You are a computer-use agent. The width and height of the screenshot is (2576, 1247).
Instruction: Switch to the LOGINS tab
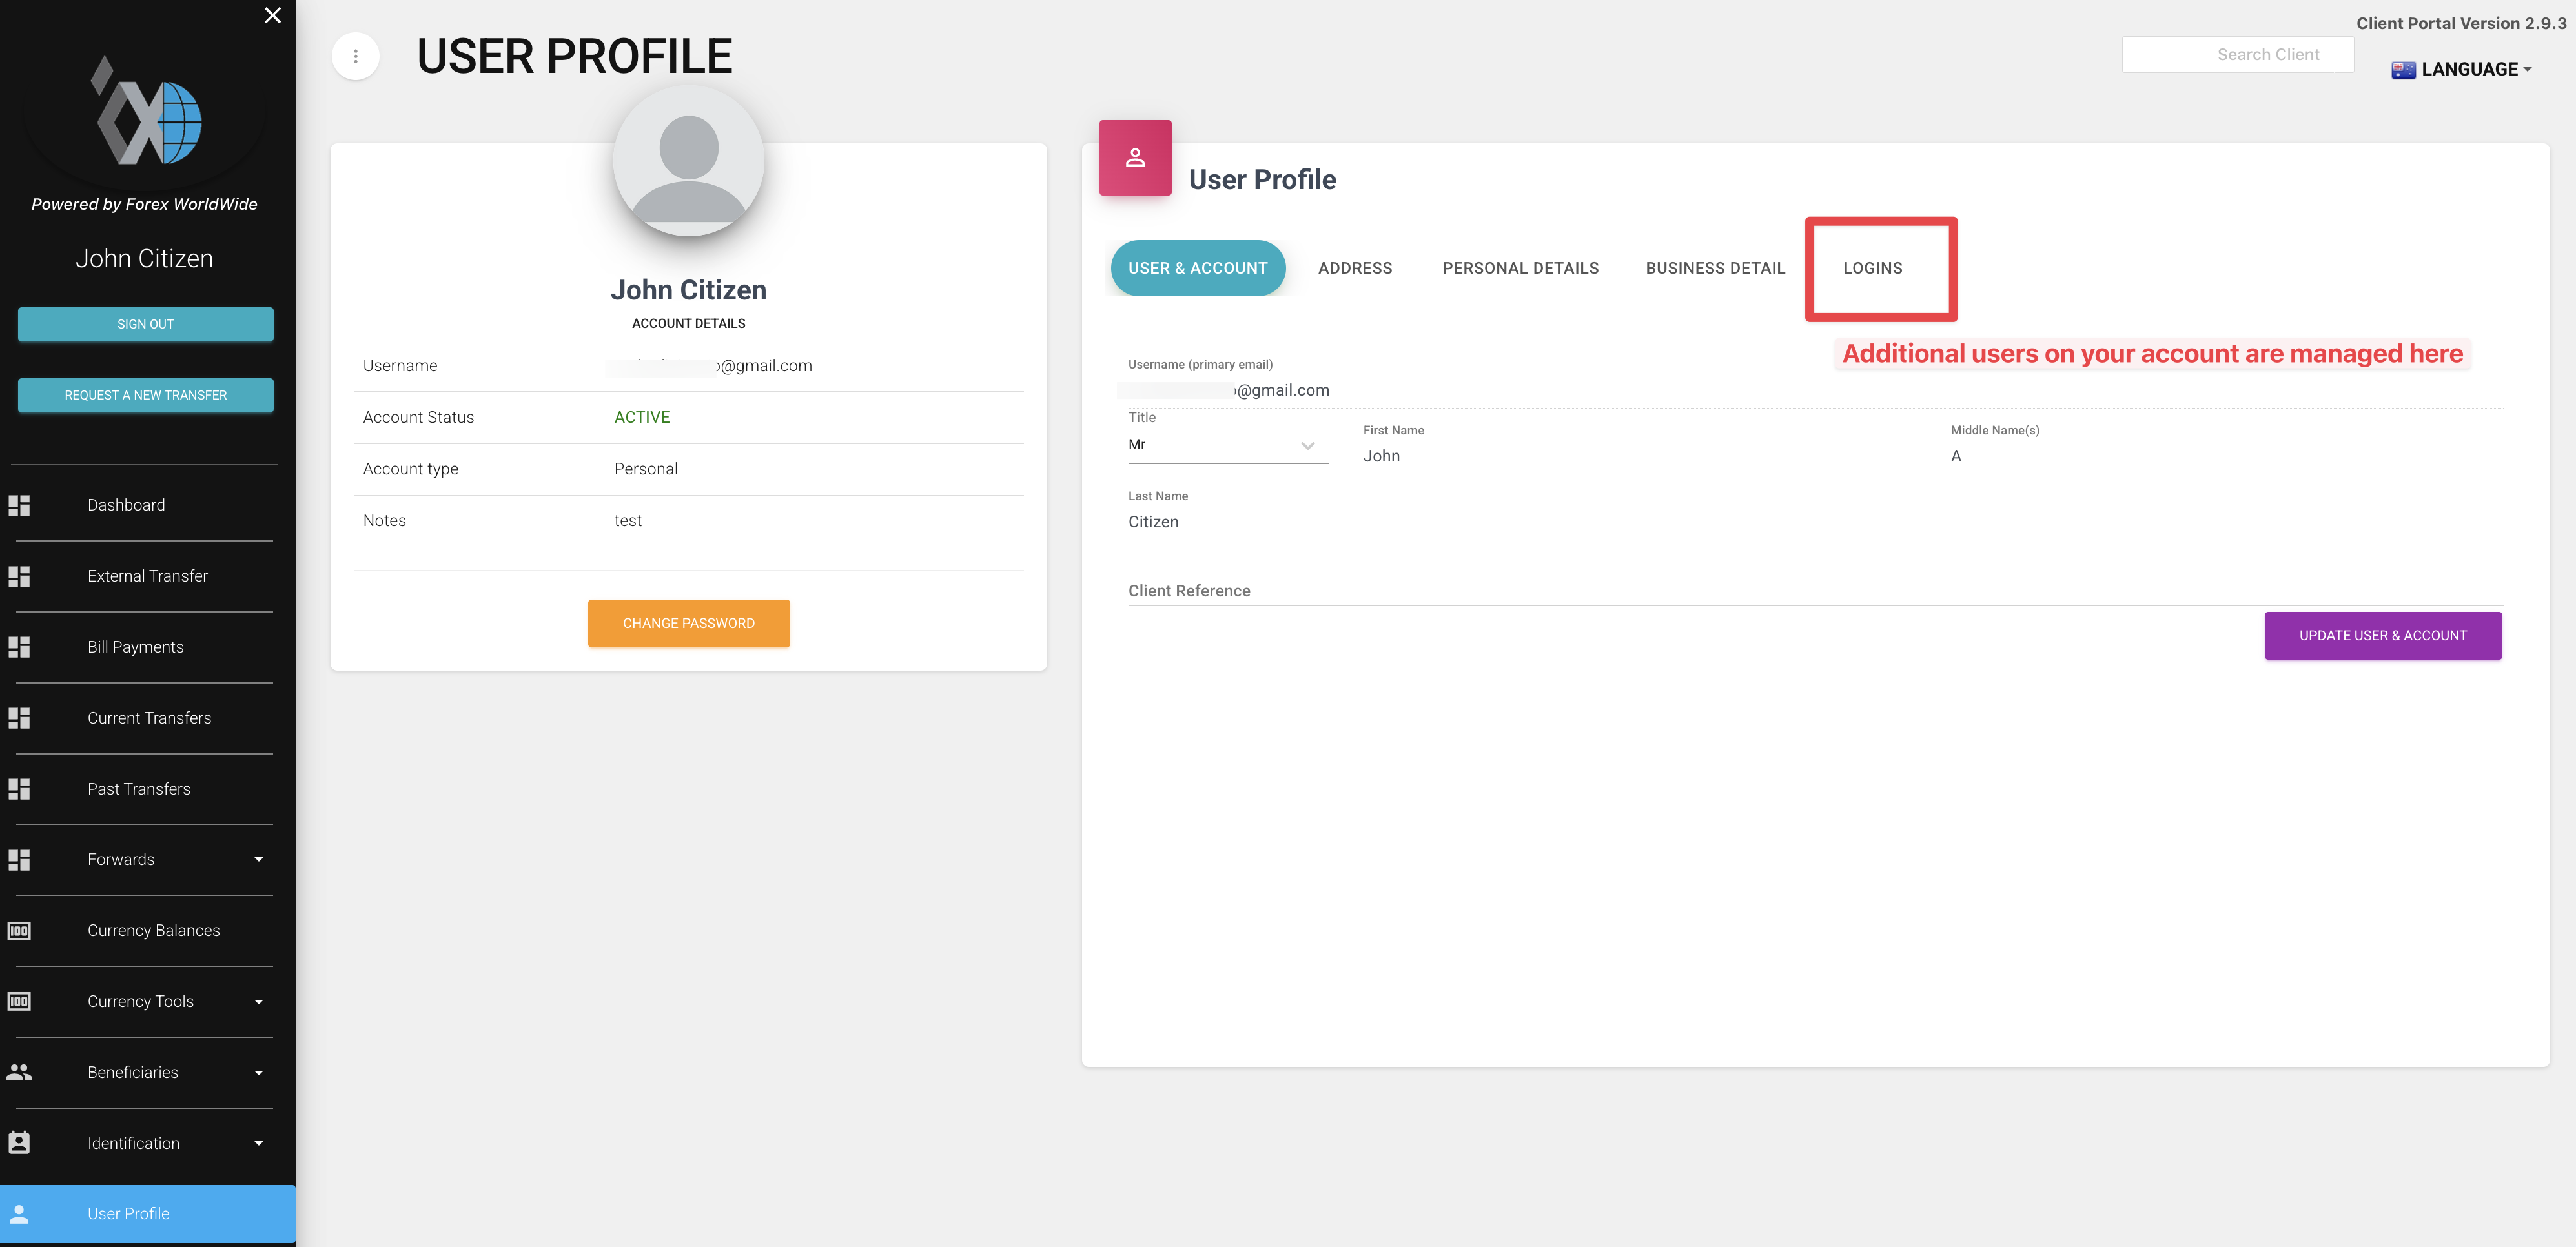tap(1872, 268)
